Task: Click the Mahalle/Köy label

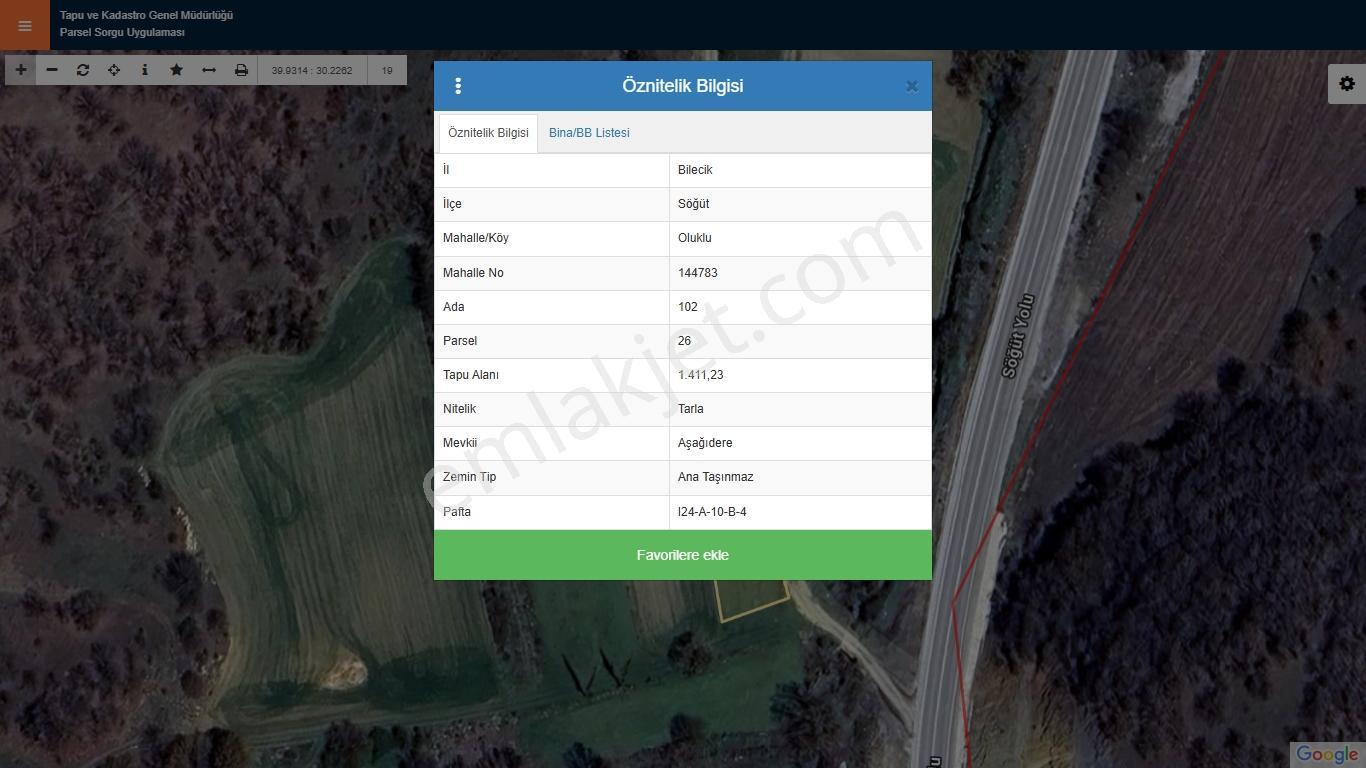Action: tap(476, 238)
